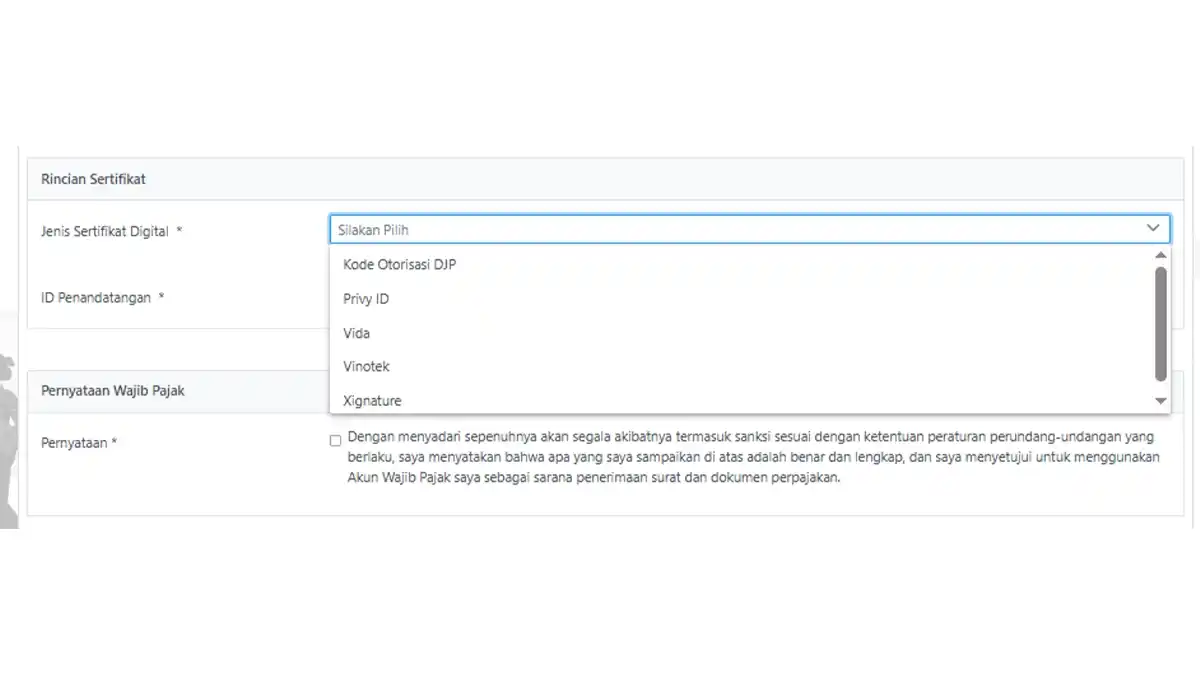Click the list scrollbar down arrow
The image size is (1200, 675).
click(1161, 401)
